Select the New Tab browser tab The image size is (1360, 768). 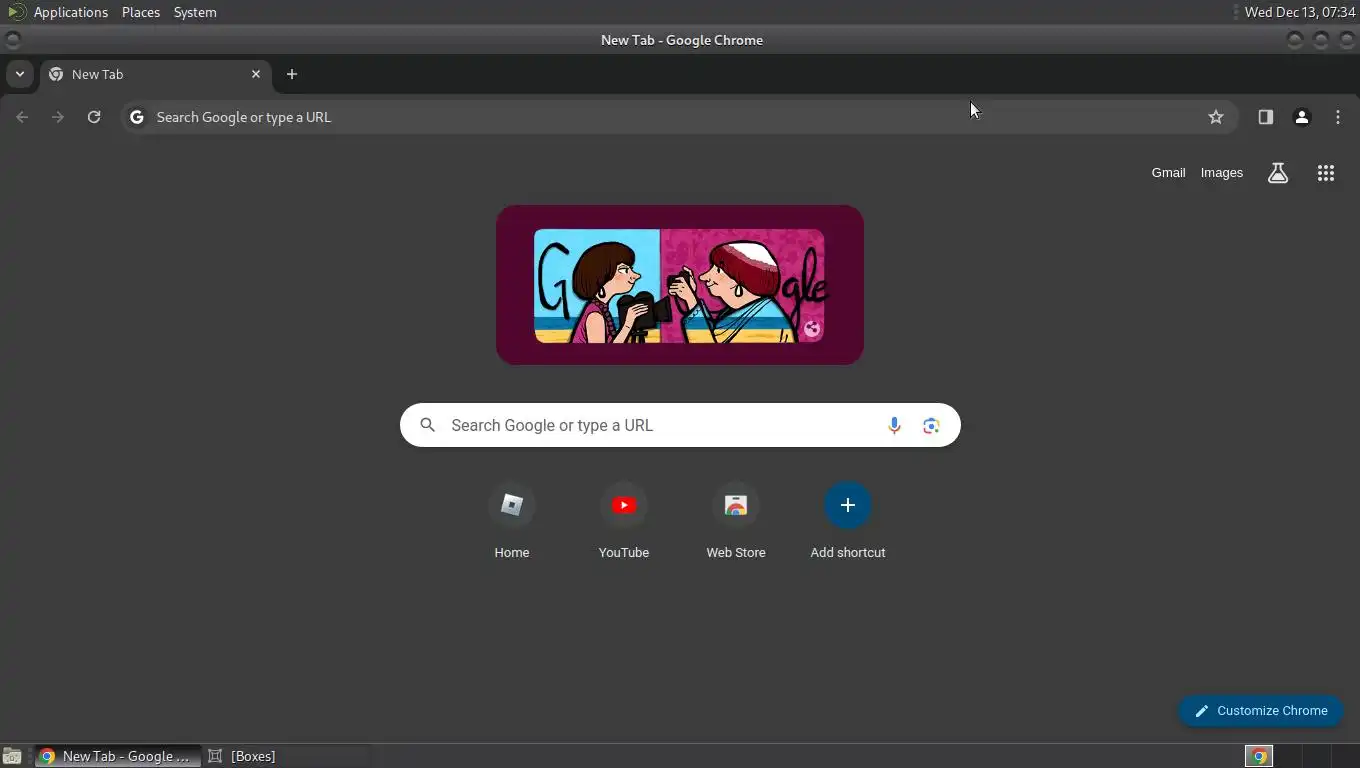pyautogui.click(x=155, y=74)
